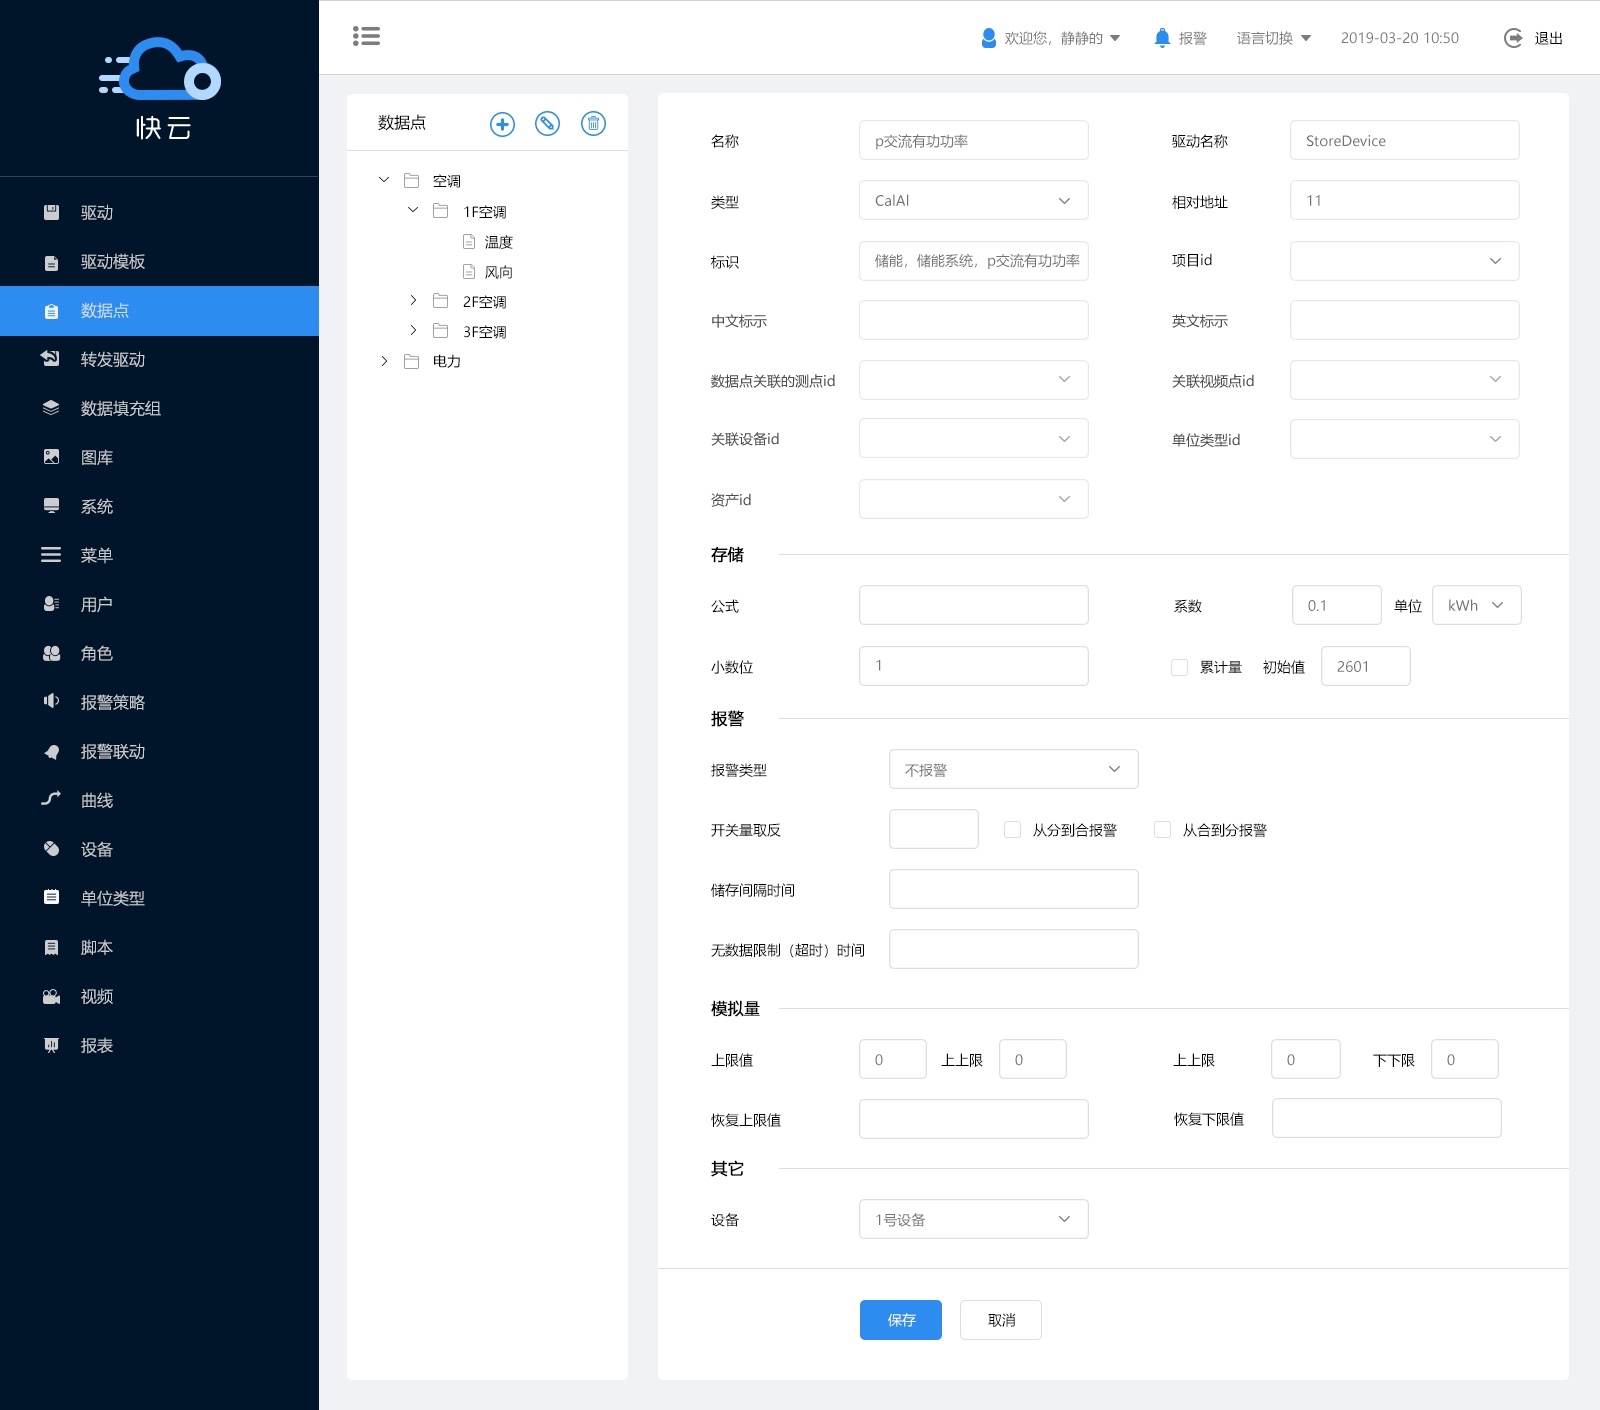
Task: Click the 快云 cloud logo
Action: pyautogui.click(x=161, y=88)
